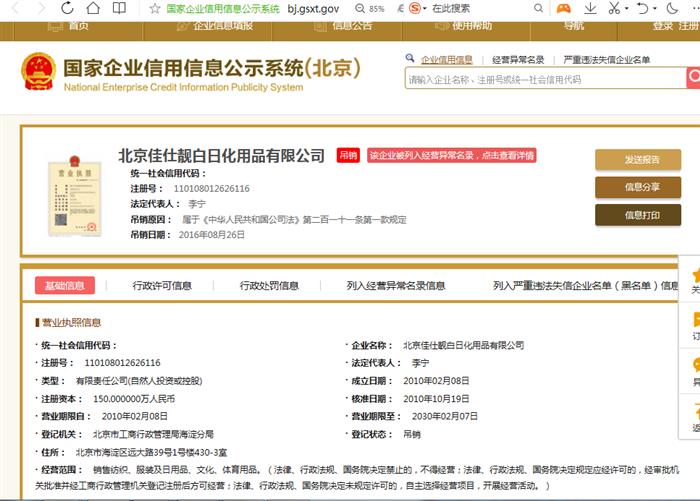Select the 基础信息 tab

click(x=65, y=285)
